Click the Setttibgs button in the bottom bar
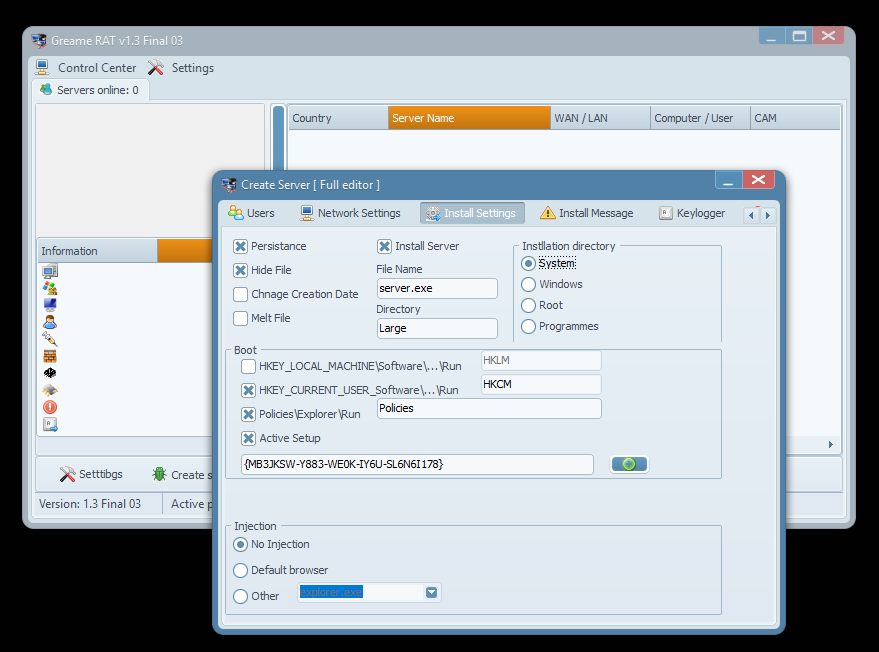Image resolution: width=879 pixels, height=652 pixels. [x=91, y=474]
